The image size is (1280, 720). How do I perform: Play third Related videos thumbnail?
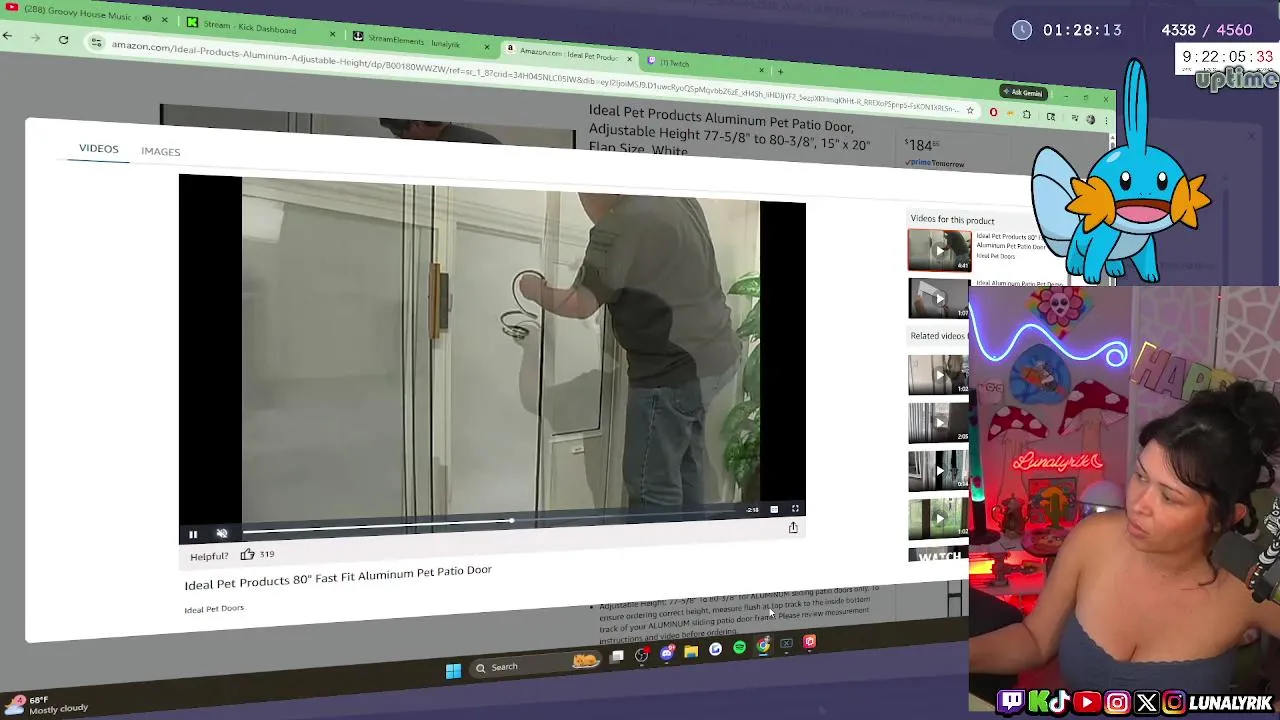pyautogui.click(x=938, y=470)
